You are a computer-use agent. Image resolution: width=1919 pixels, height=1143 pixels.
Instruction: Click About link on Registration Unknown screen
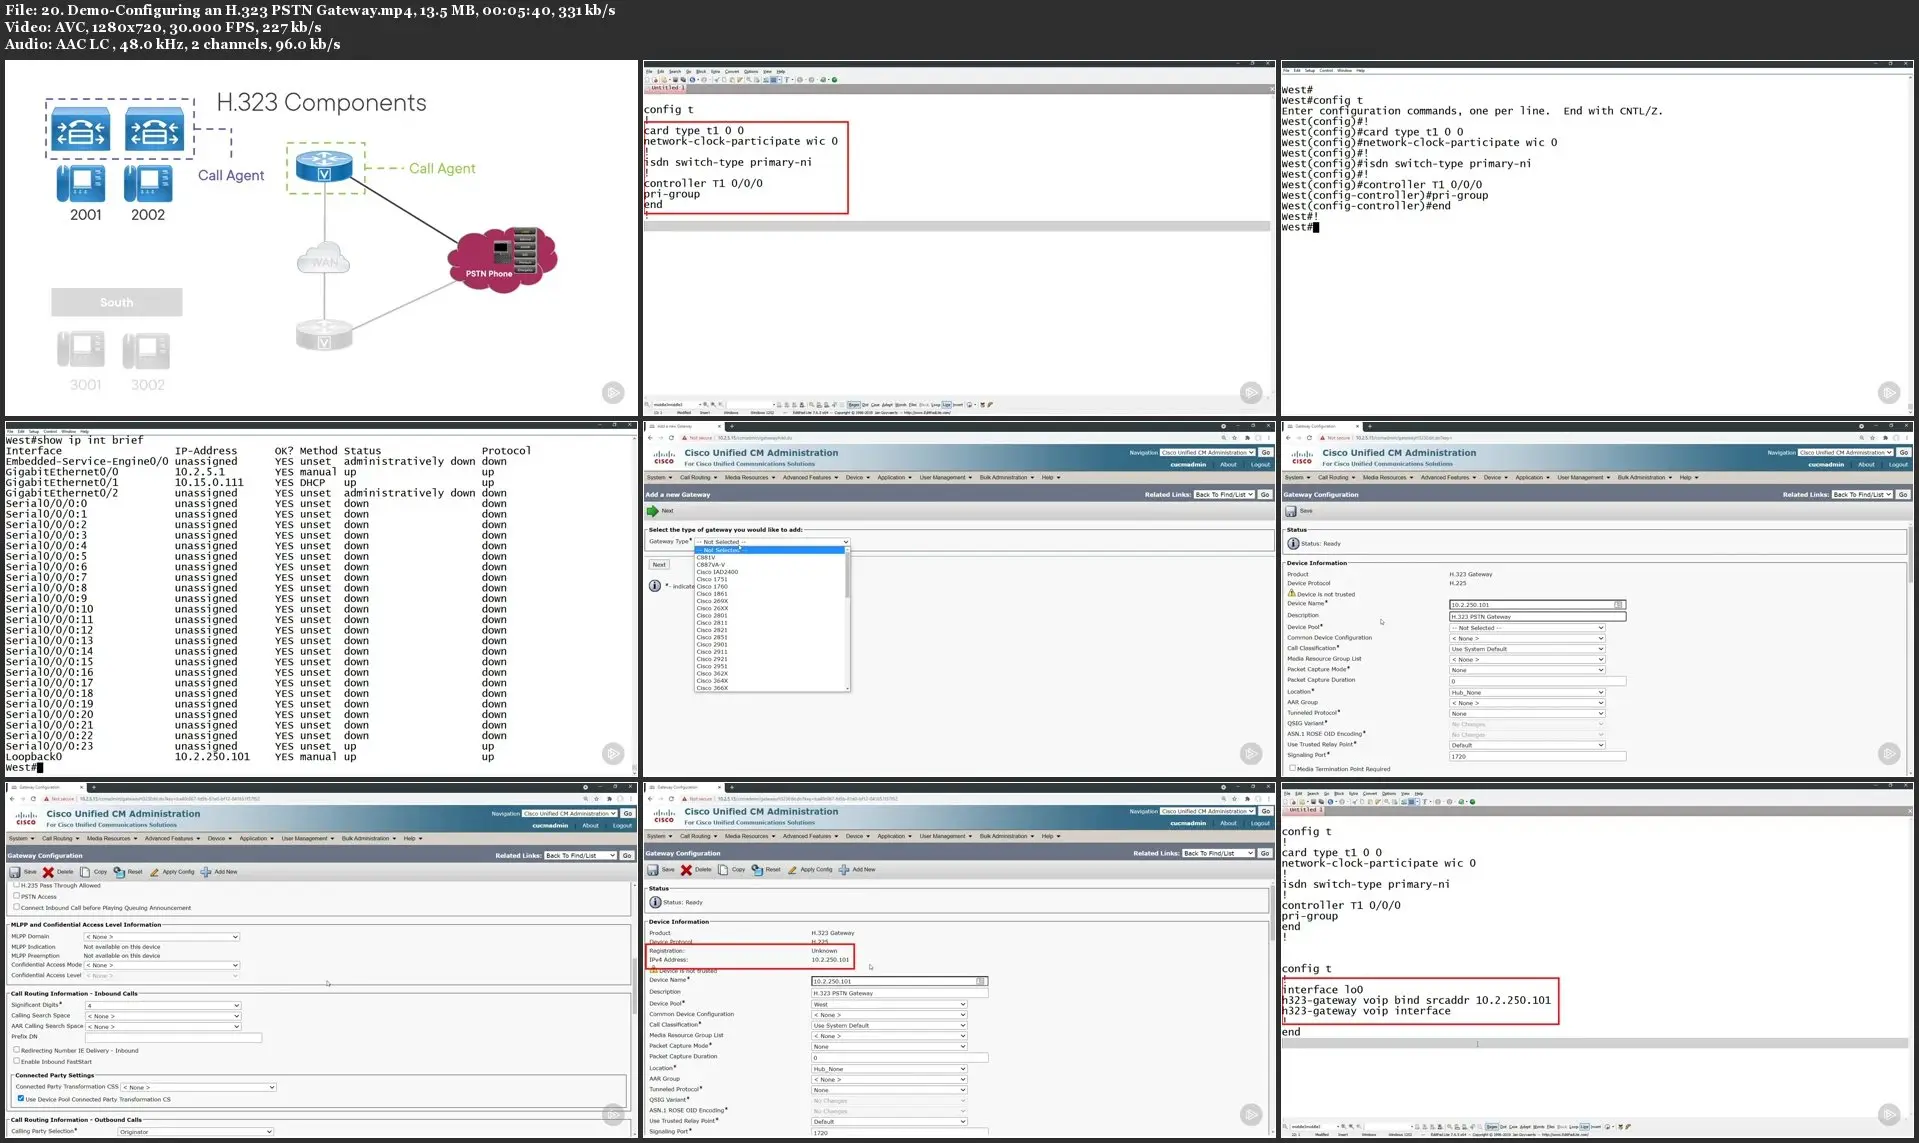1228,823
